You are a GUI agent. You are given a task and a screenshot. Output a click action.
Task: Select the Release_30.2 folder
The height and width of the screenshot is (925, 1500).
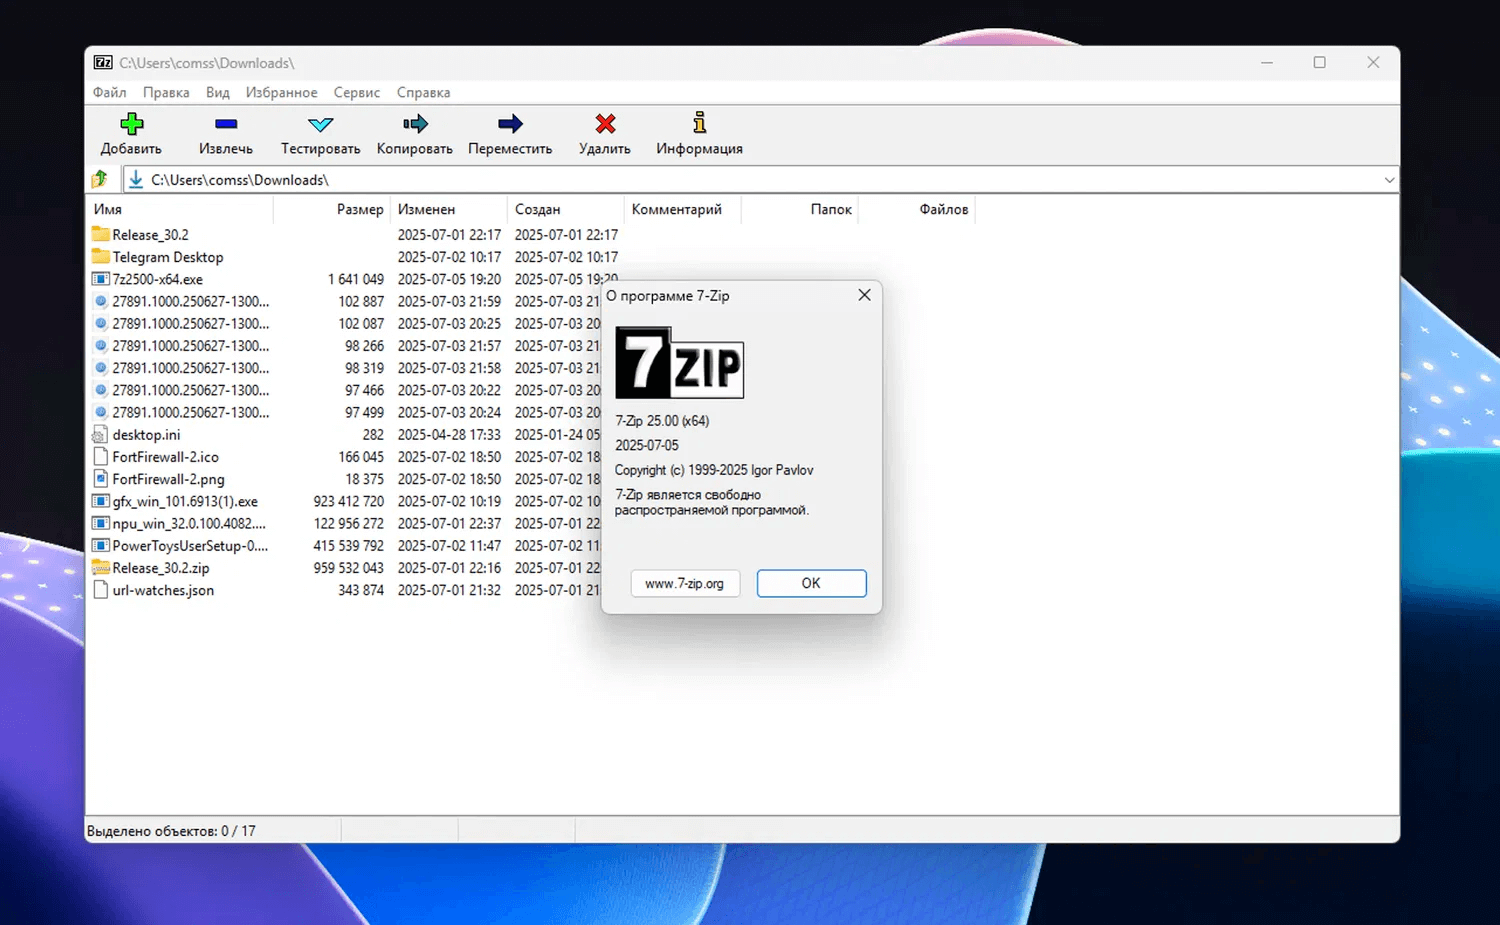coord(150,235)
